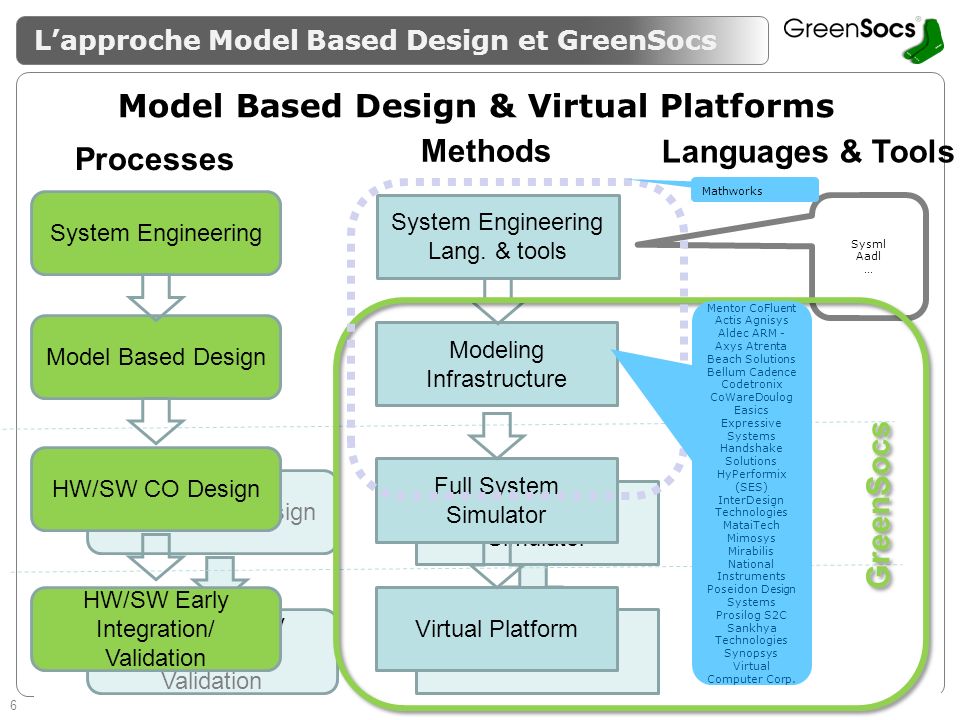Select 'CoWareDoulog' in vendor list
Image resolution: width=960 pixels, height=720 pixels.
[751, 397]
